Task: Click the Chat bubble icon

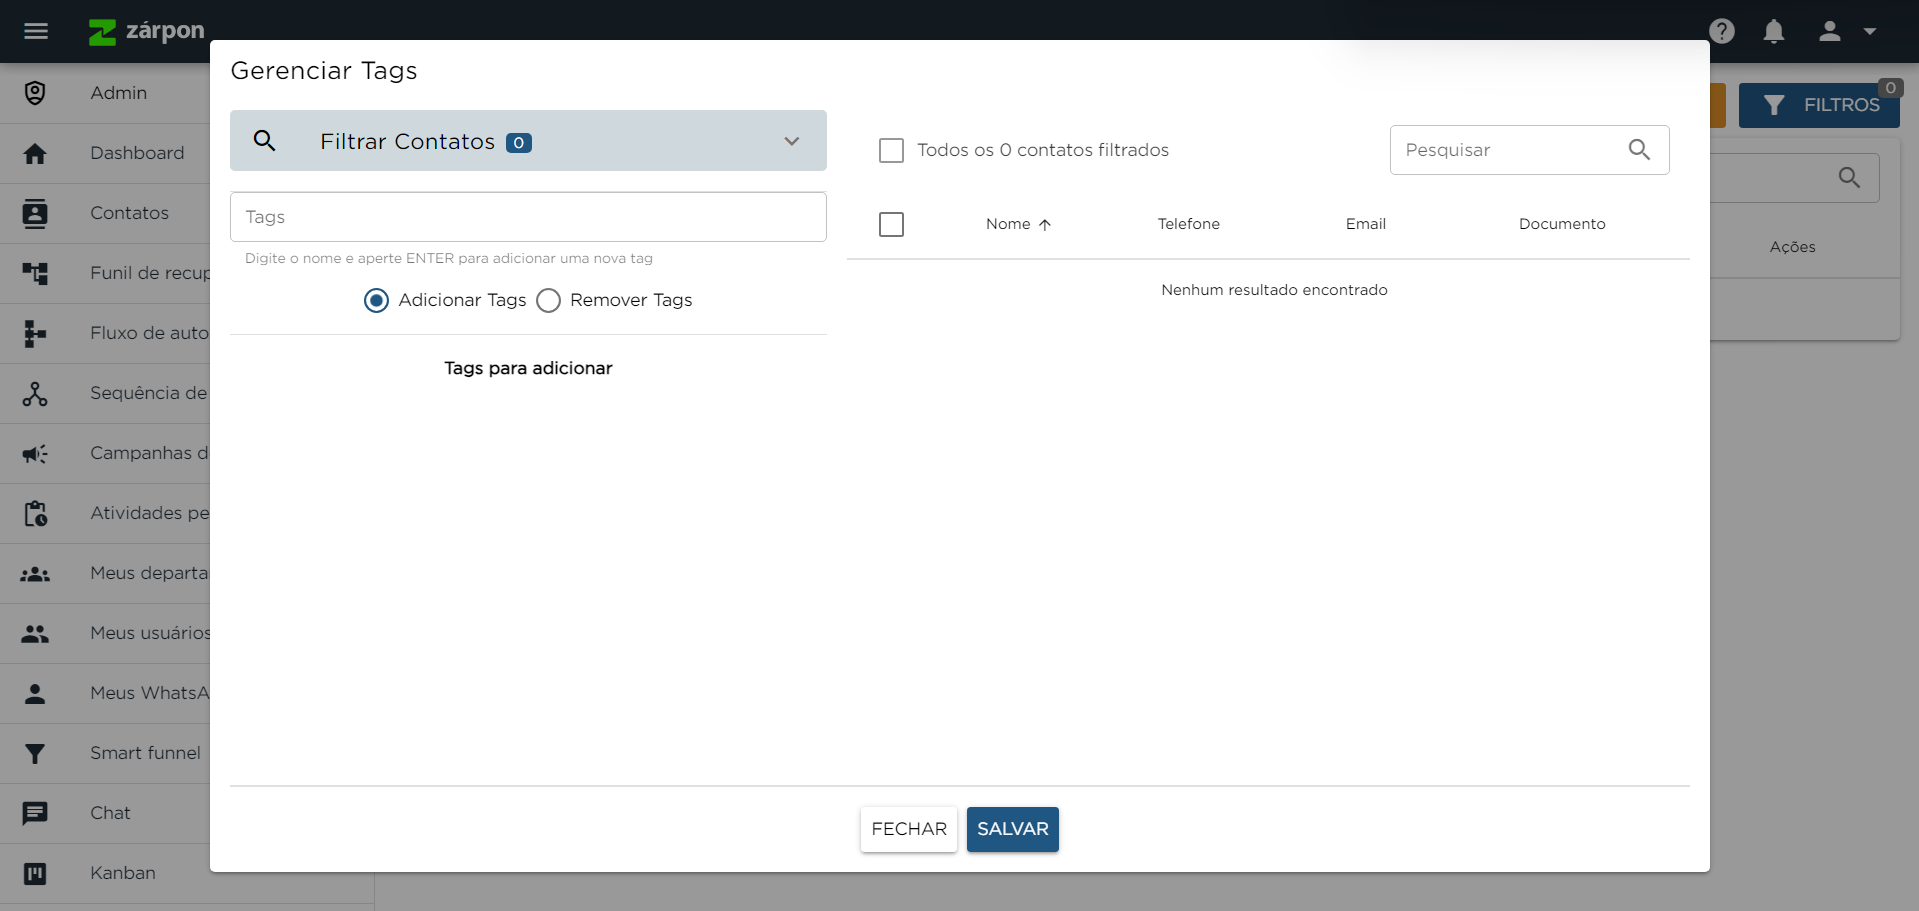Action: coord(35,813)
